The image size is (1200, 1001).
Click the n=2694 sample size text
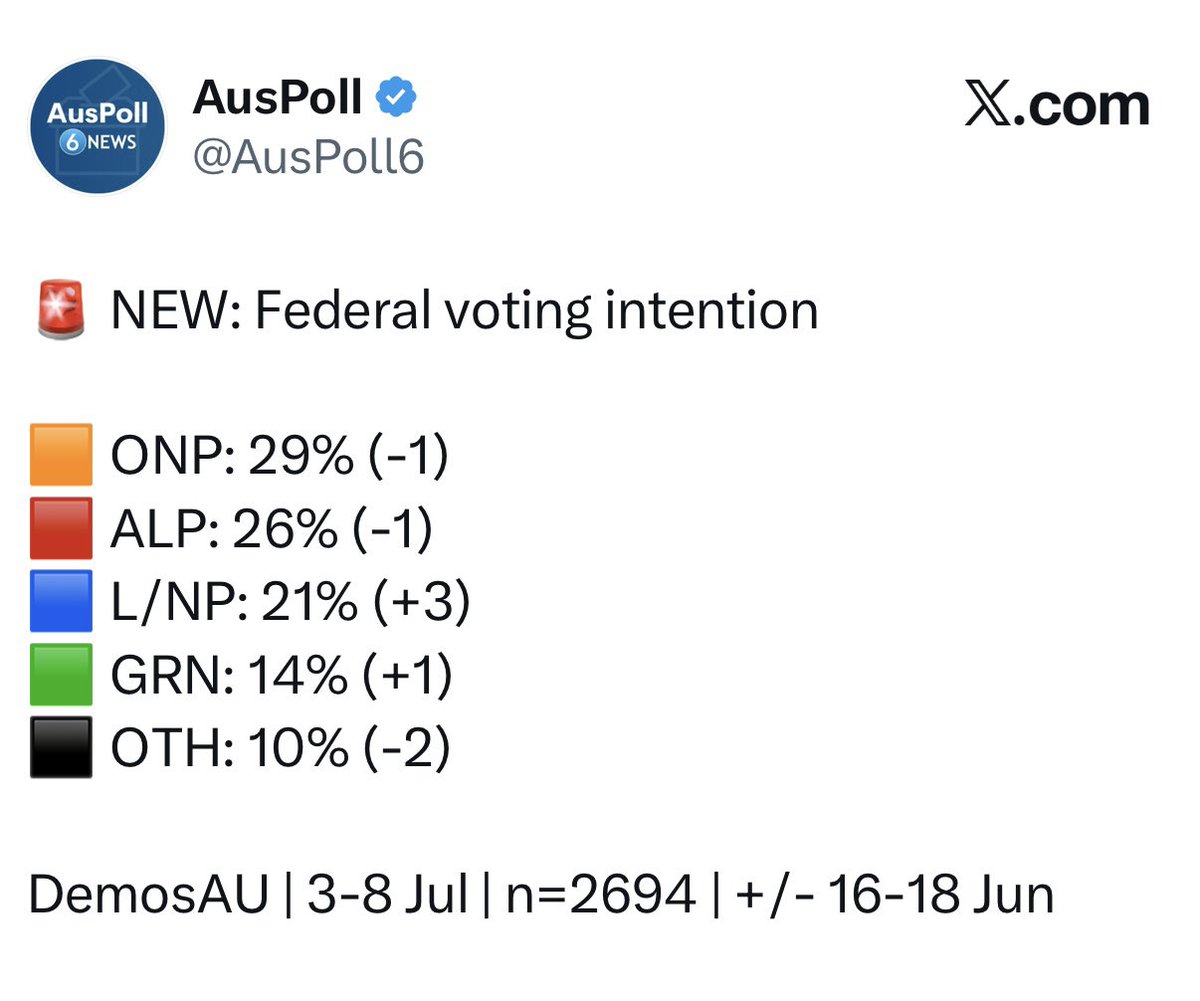[x=600, y=894]
